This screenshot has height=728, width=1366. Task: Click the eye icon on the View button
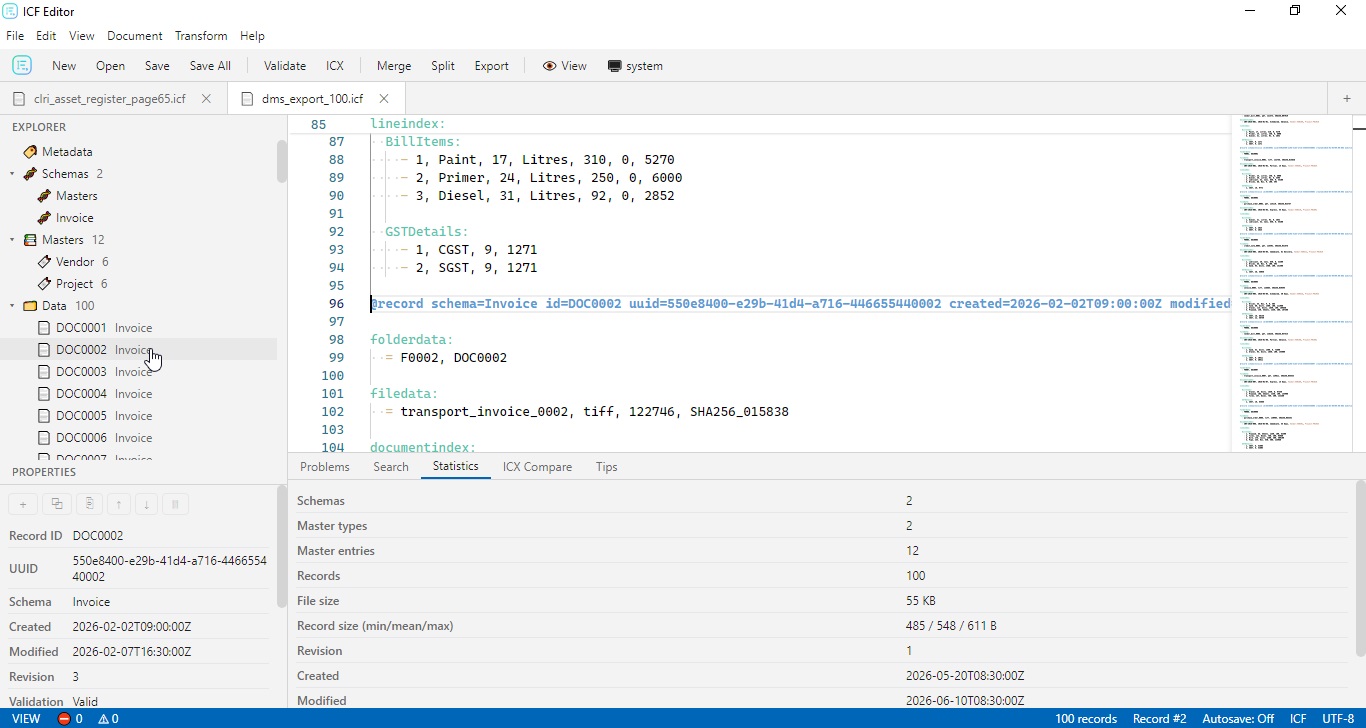[x=549, y=66]
